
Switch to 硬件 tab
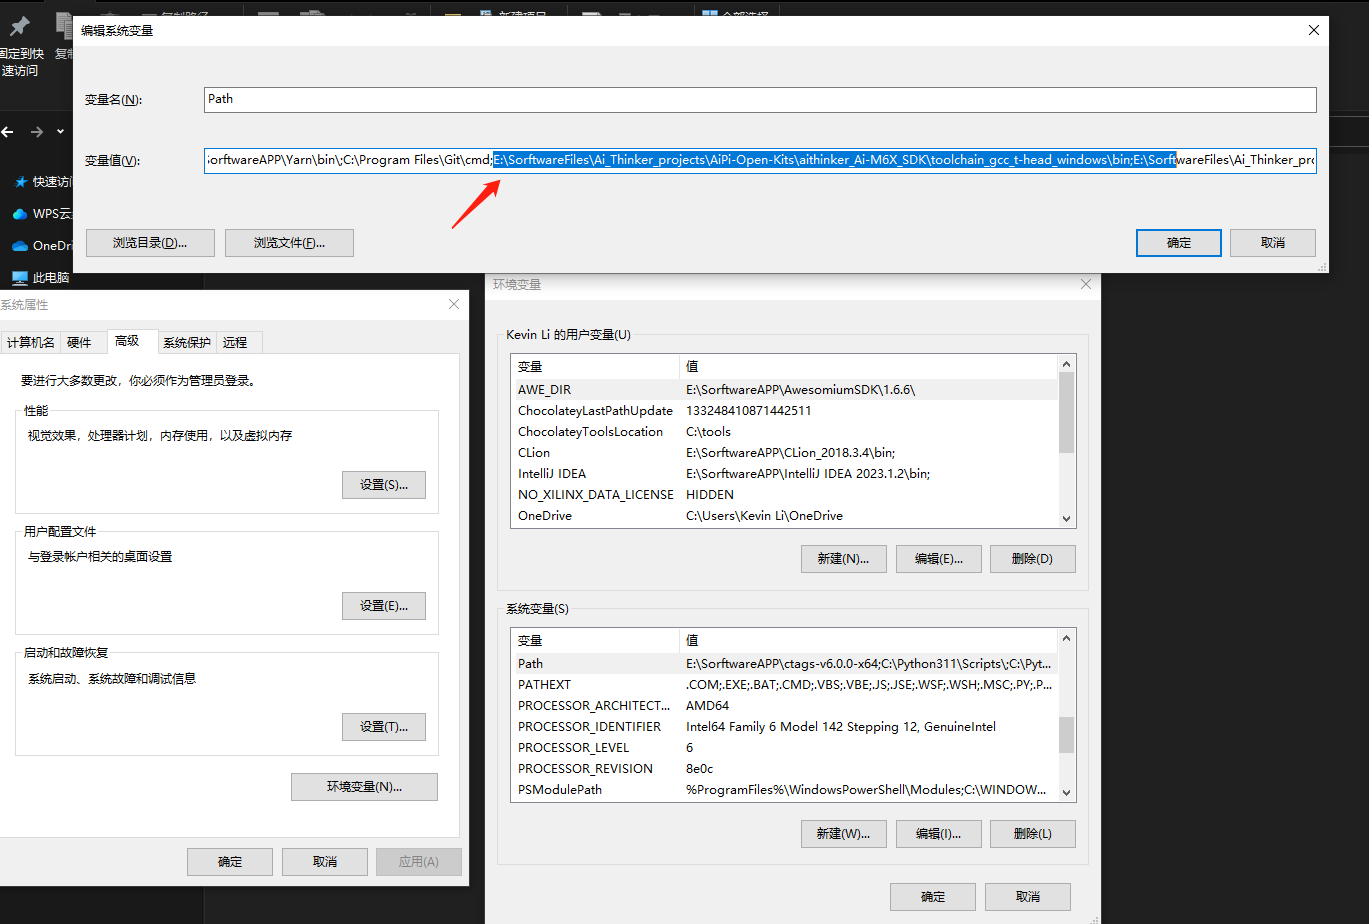79,342
